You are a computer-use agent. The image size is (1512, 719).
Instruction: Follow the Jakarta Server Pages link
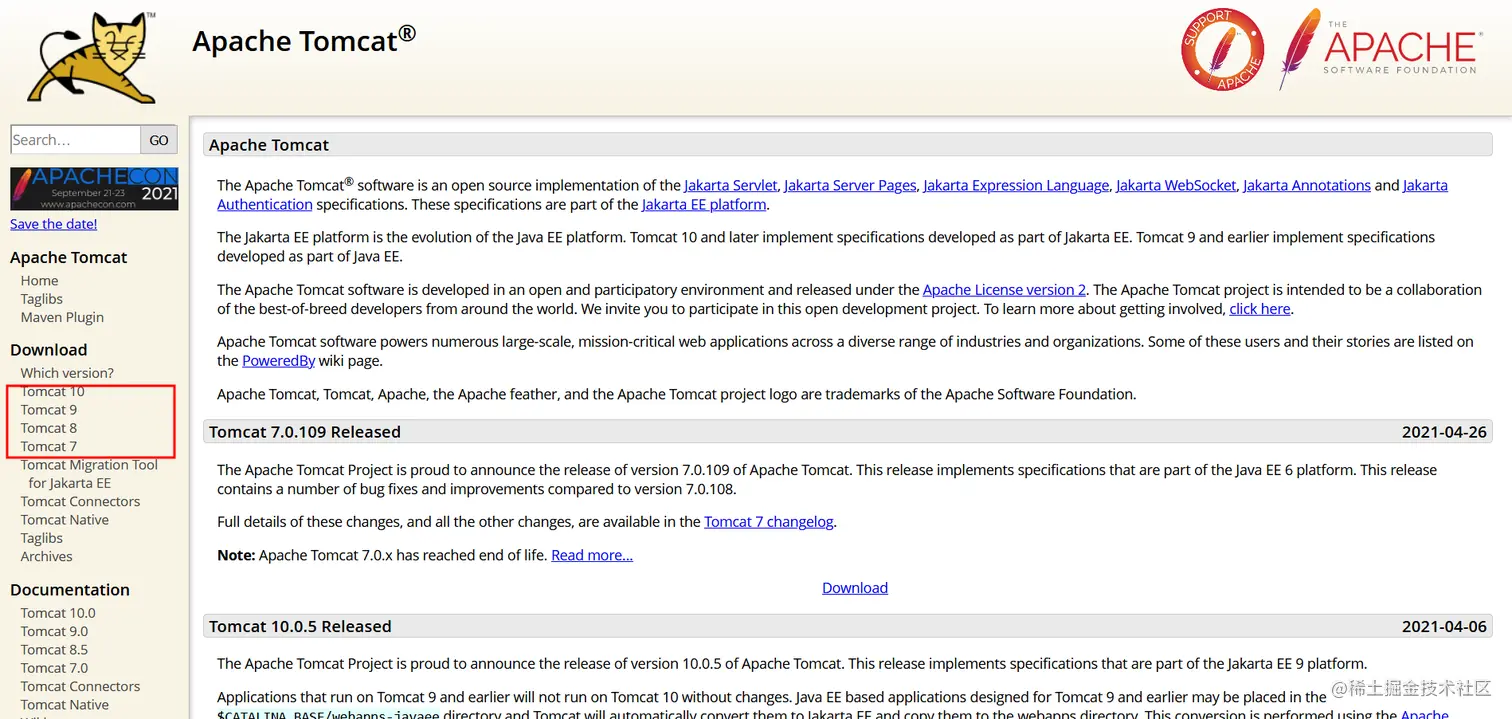[850, 186]
